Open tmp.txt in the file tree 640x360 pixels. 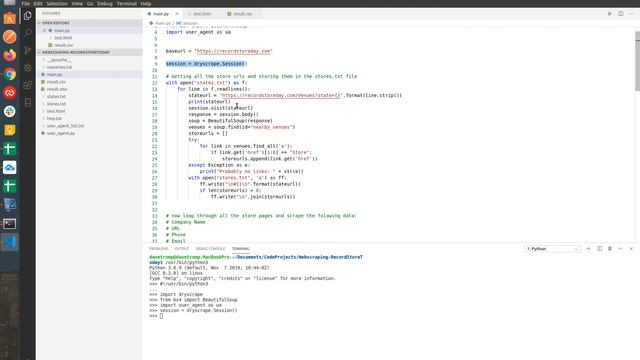(x=54, y=119)
